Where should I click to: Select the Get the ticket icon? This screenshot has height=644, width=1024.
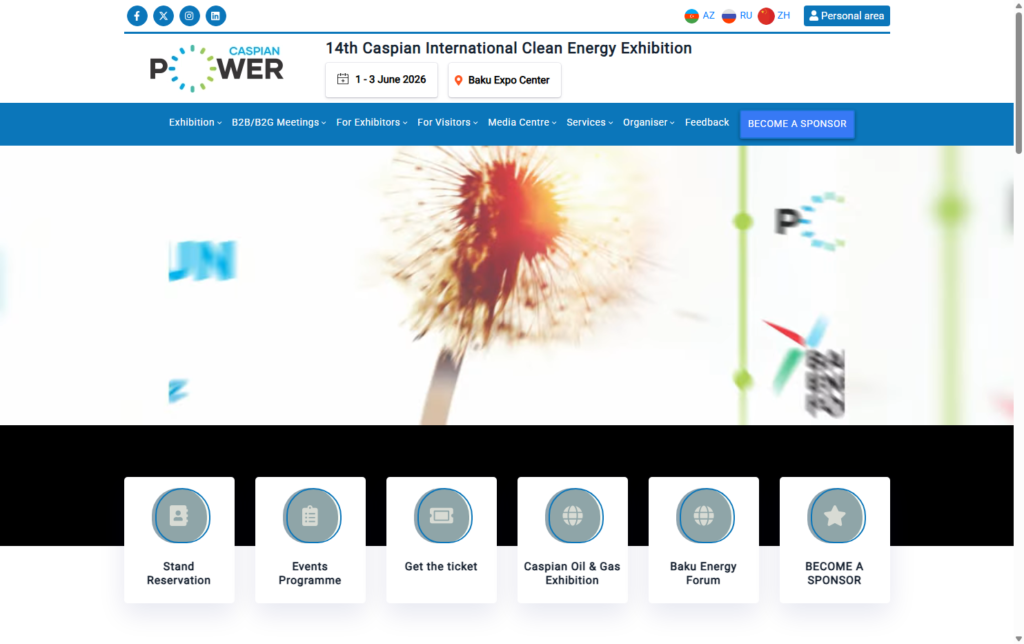click(441, 516)
